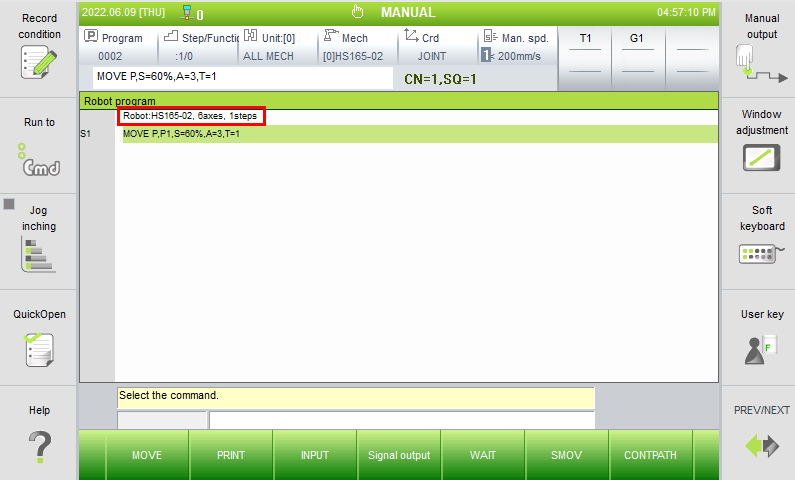The image size is (795, 480).
Task: Open Window adjustment icon
Action: (762, 158)
